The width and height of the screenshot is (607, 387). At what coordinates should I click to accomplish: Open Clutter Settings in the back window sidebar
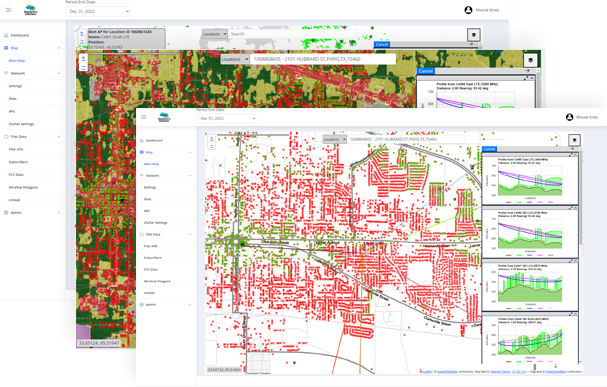(21, 124)
